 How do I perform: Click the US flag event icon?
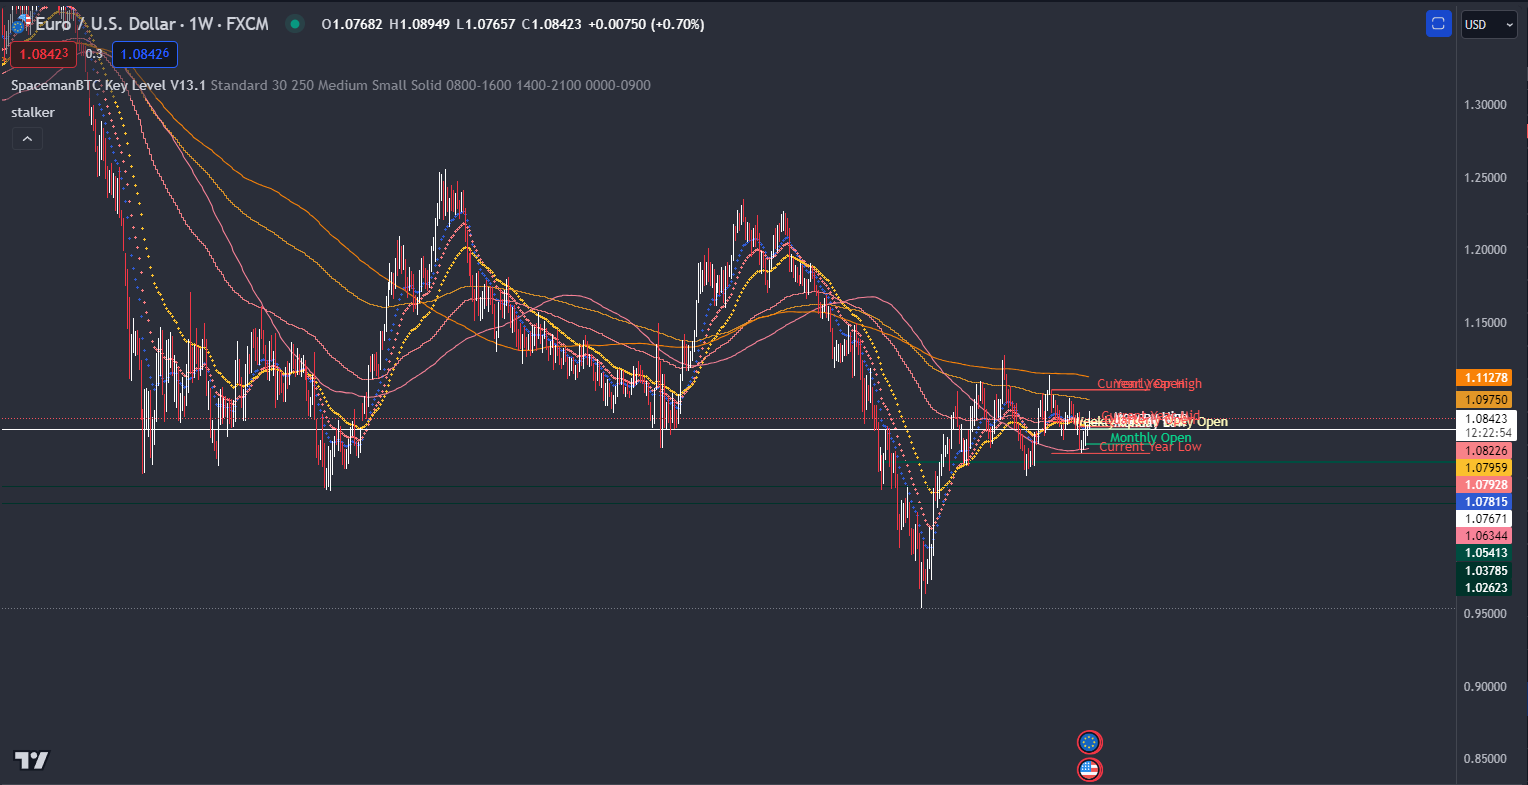coord(1089,769)
